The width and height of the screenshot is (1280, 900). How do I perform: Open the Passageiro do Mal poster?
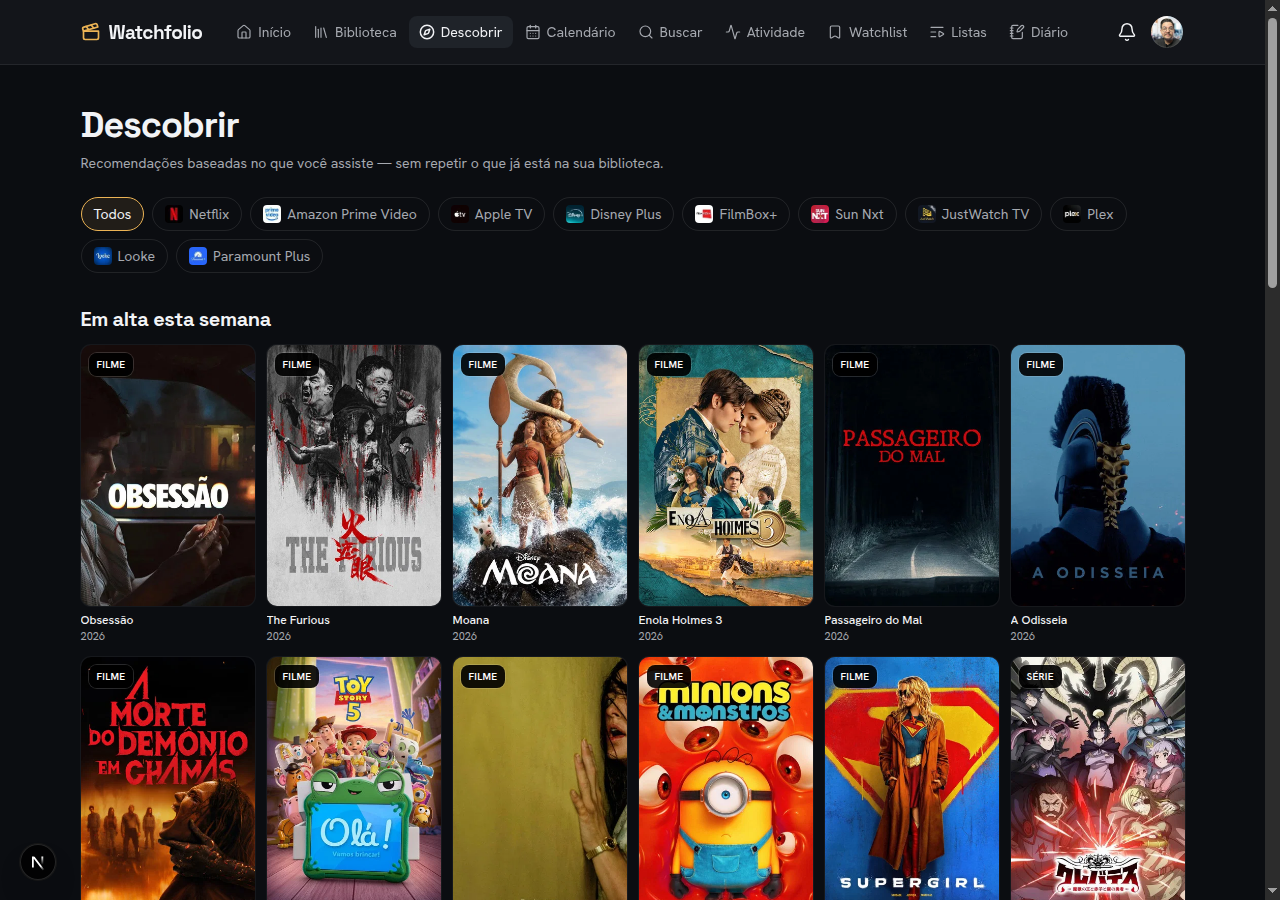pos(912,475)
